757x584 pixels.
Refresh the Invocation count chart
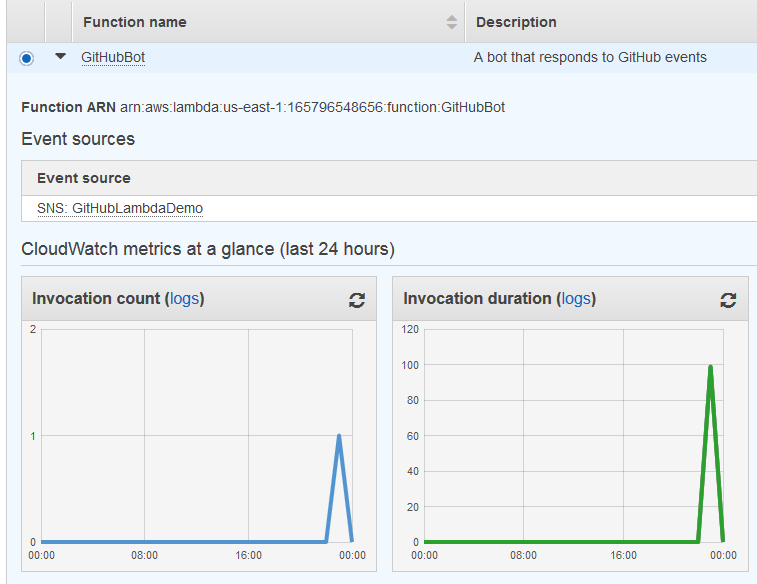pos(357,300)
